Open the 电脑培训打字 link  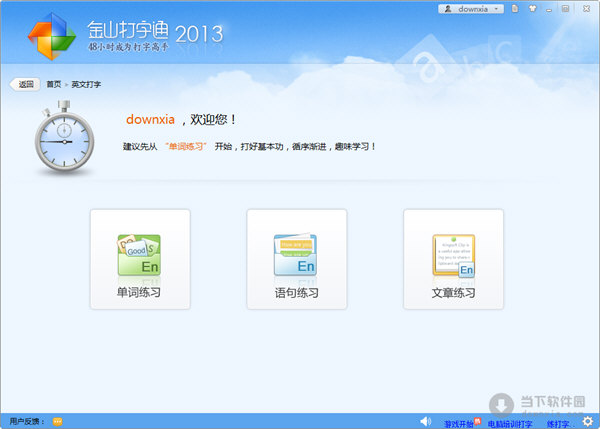(x=510, y=424)
